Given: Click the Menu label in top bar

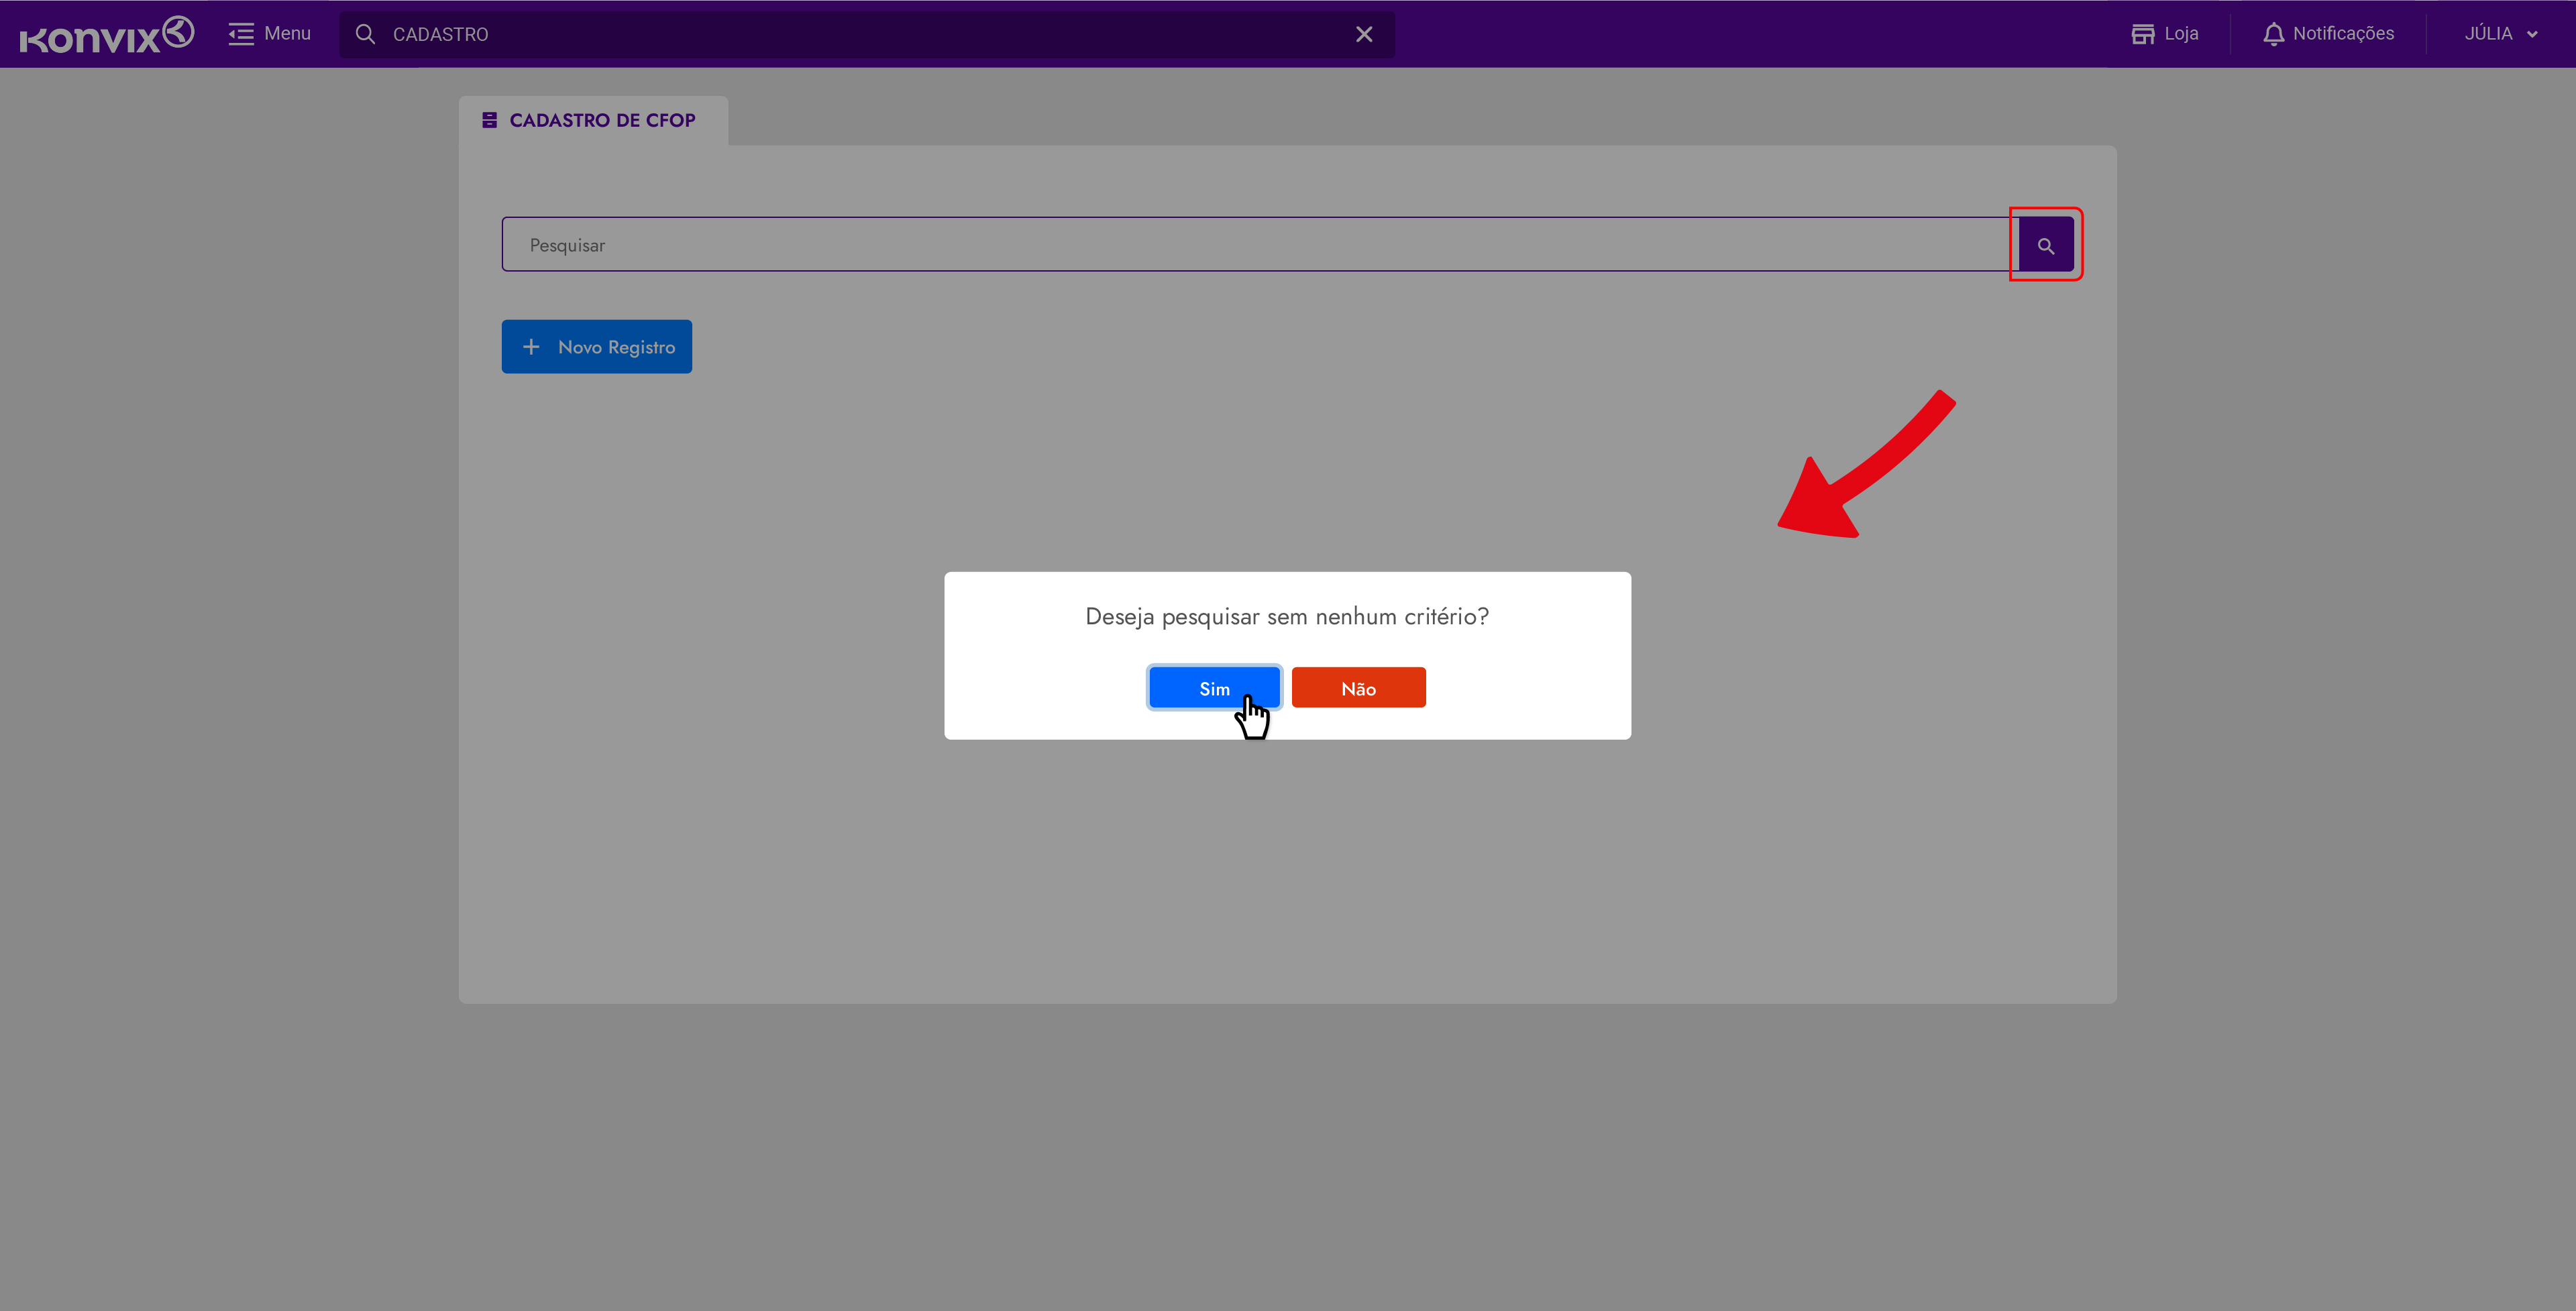Looking at the screenshot, I should (287, 34).
